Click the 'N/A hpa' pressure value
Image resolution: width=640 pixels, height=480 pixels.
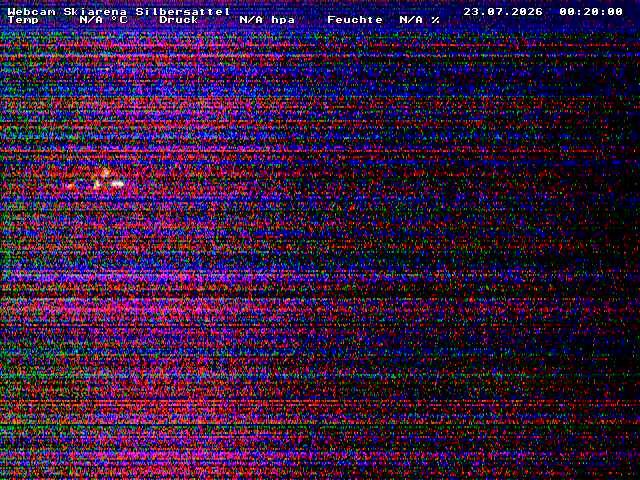267,20
